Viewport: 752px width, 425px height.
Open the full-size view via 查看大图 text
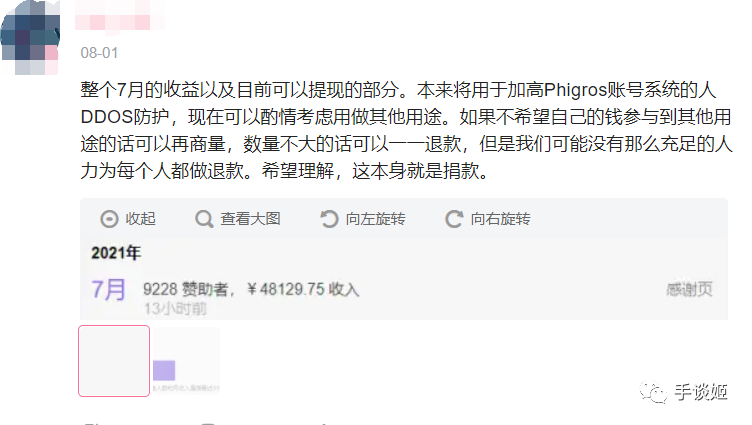pyautogui.click(x=250, y=219)
